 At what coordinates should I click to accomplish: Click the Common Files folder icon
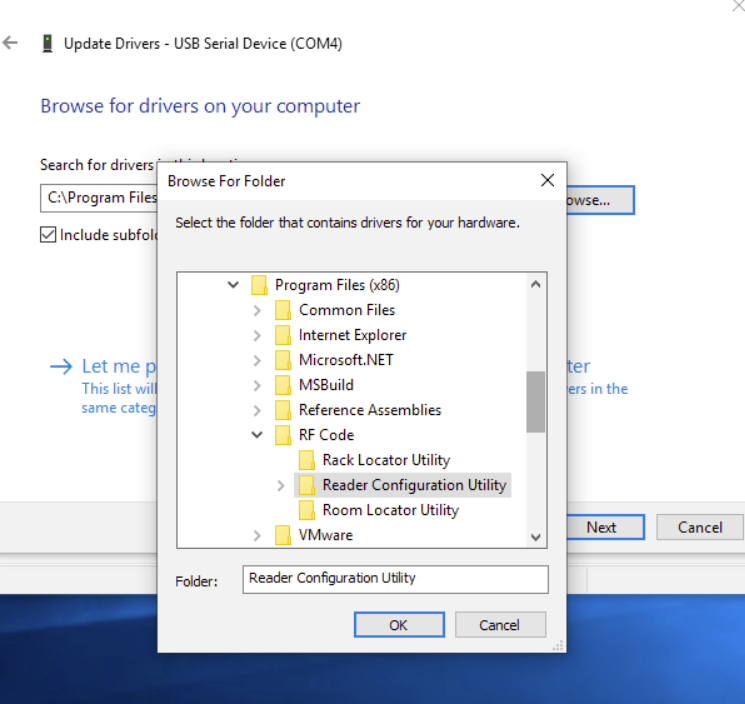click(x=283, y=310)
